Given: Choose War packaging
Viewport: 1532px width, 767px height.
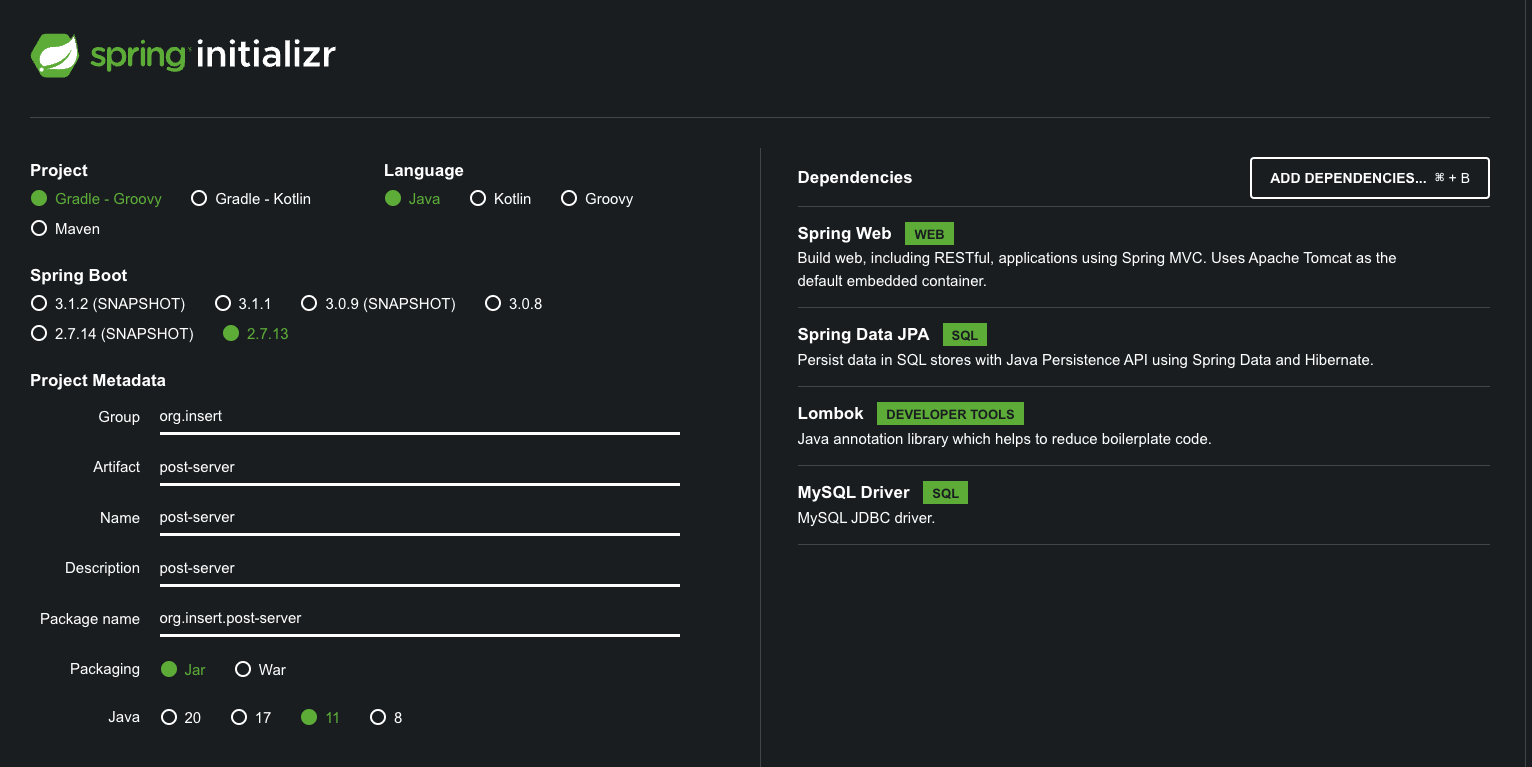Looking at the screenshot, I should [260, 670].
